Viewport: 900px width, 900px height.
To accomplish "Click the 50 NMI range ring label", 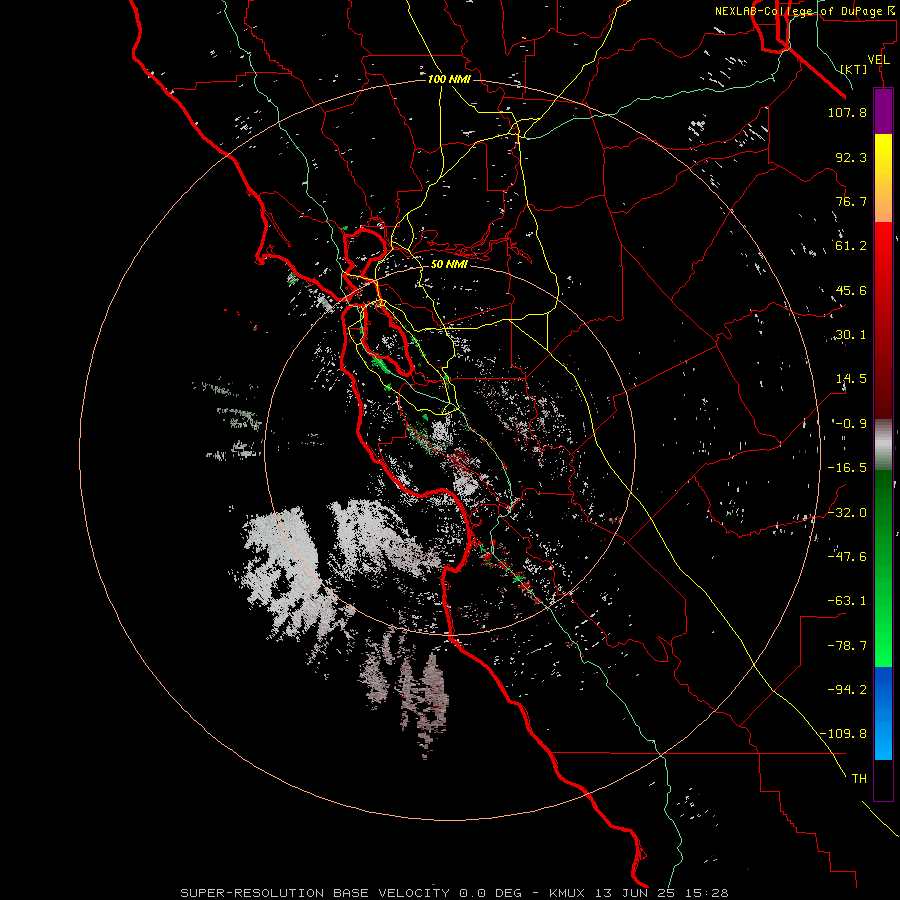I will tap(449, 264).
